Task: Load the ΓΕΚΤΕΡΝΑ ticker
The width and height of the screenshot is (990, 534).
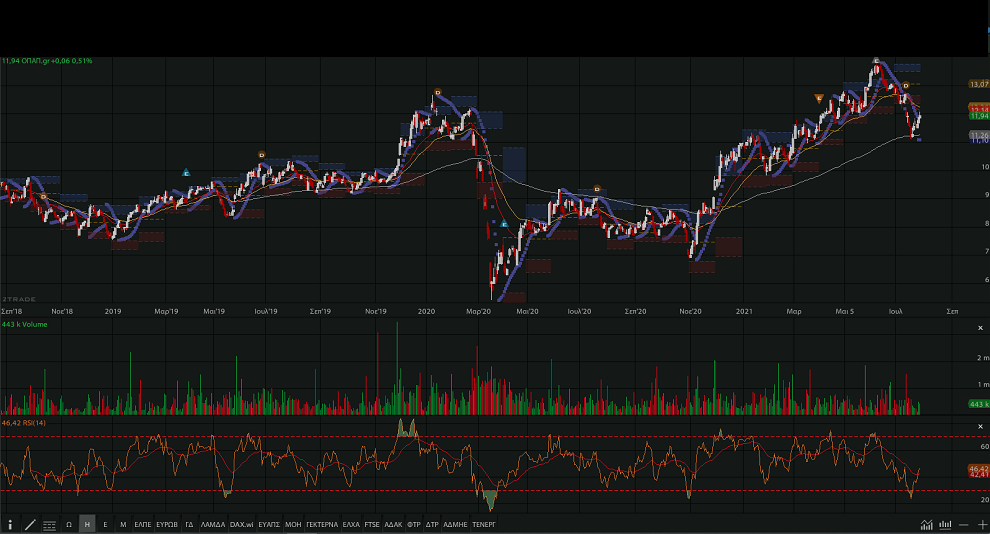Action: click(322, 524)
